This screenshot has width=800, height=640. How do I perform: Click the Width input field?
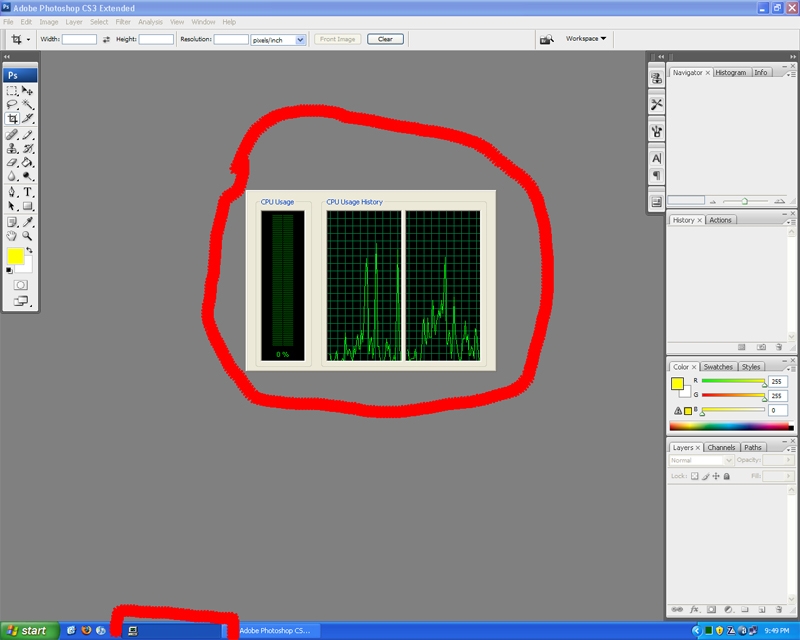(x=80, y=39)
